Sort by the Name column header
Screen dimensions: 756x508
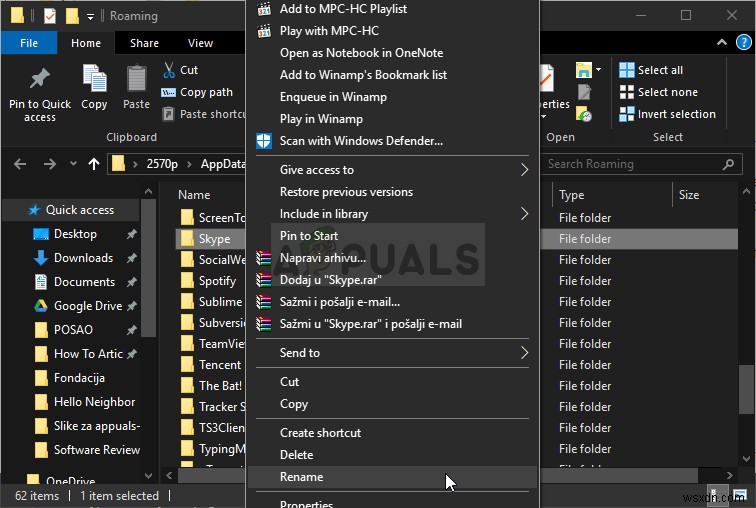tap(194, 195)
